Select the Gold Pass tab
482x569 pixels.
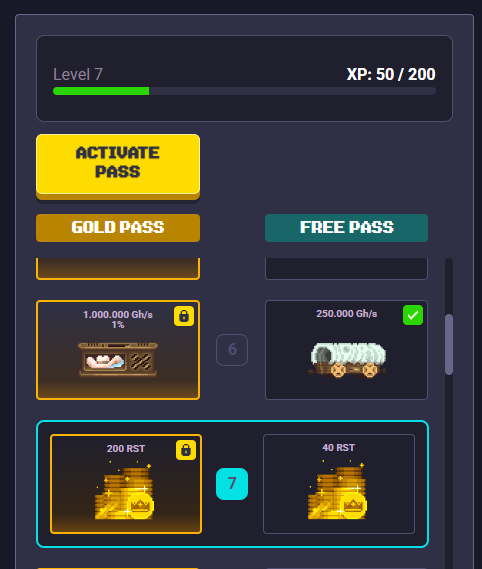[x=118, y=228]
